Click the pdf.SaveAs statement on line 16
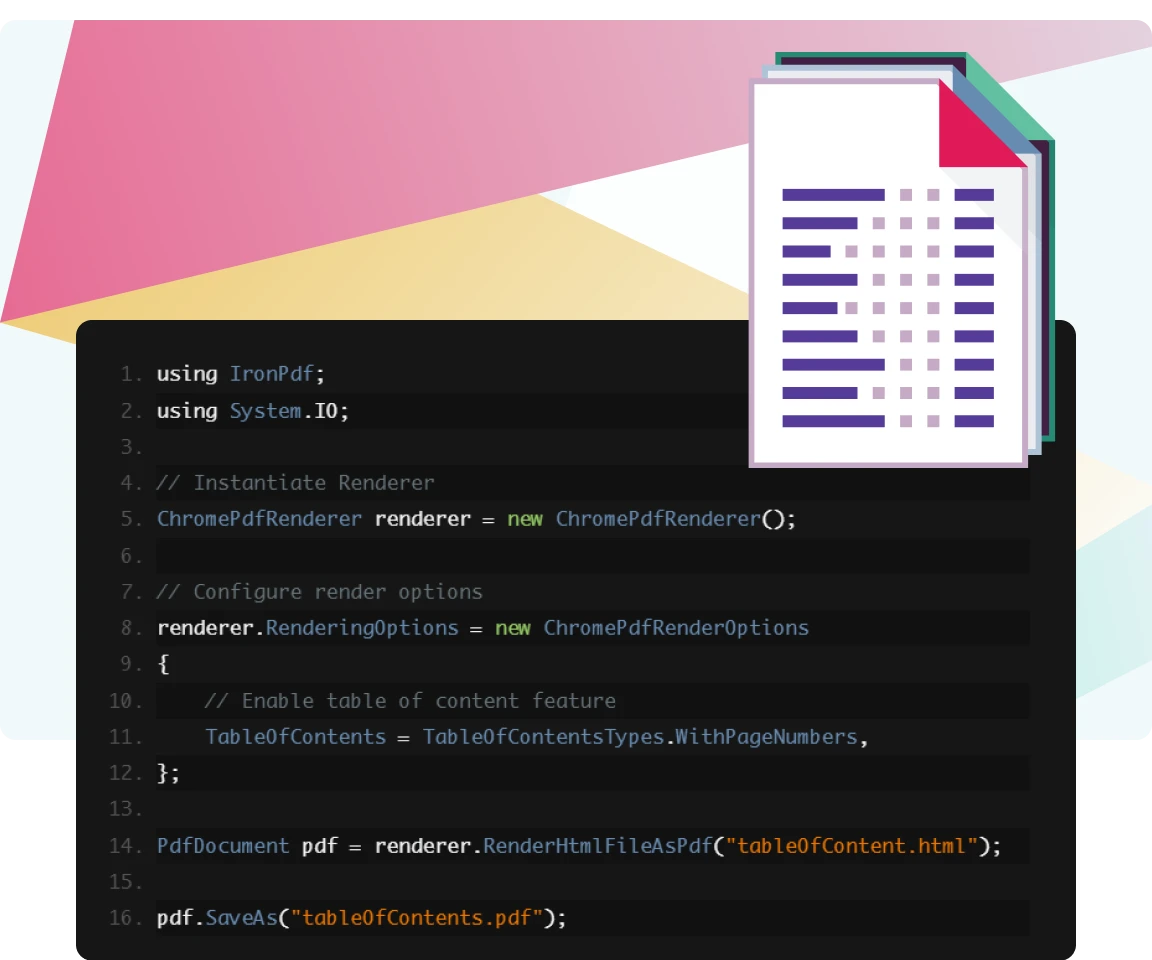Viewport: 1152px width, 960px height. click(361, 918)
